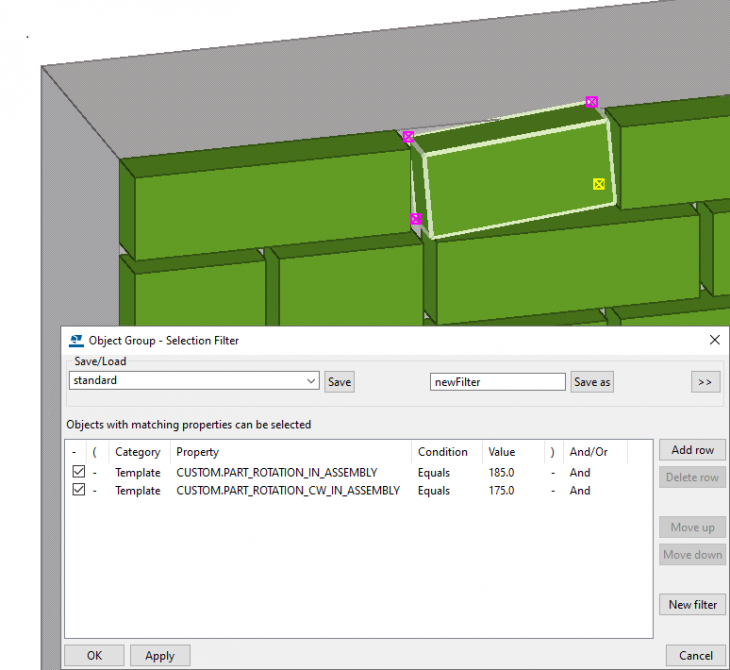Image resolution: width=730 pixels, height=670 pixels.
Task: Click the Property column header
Action: [x=197, y=452]
